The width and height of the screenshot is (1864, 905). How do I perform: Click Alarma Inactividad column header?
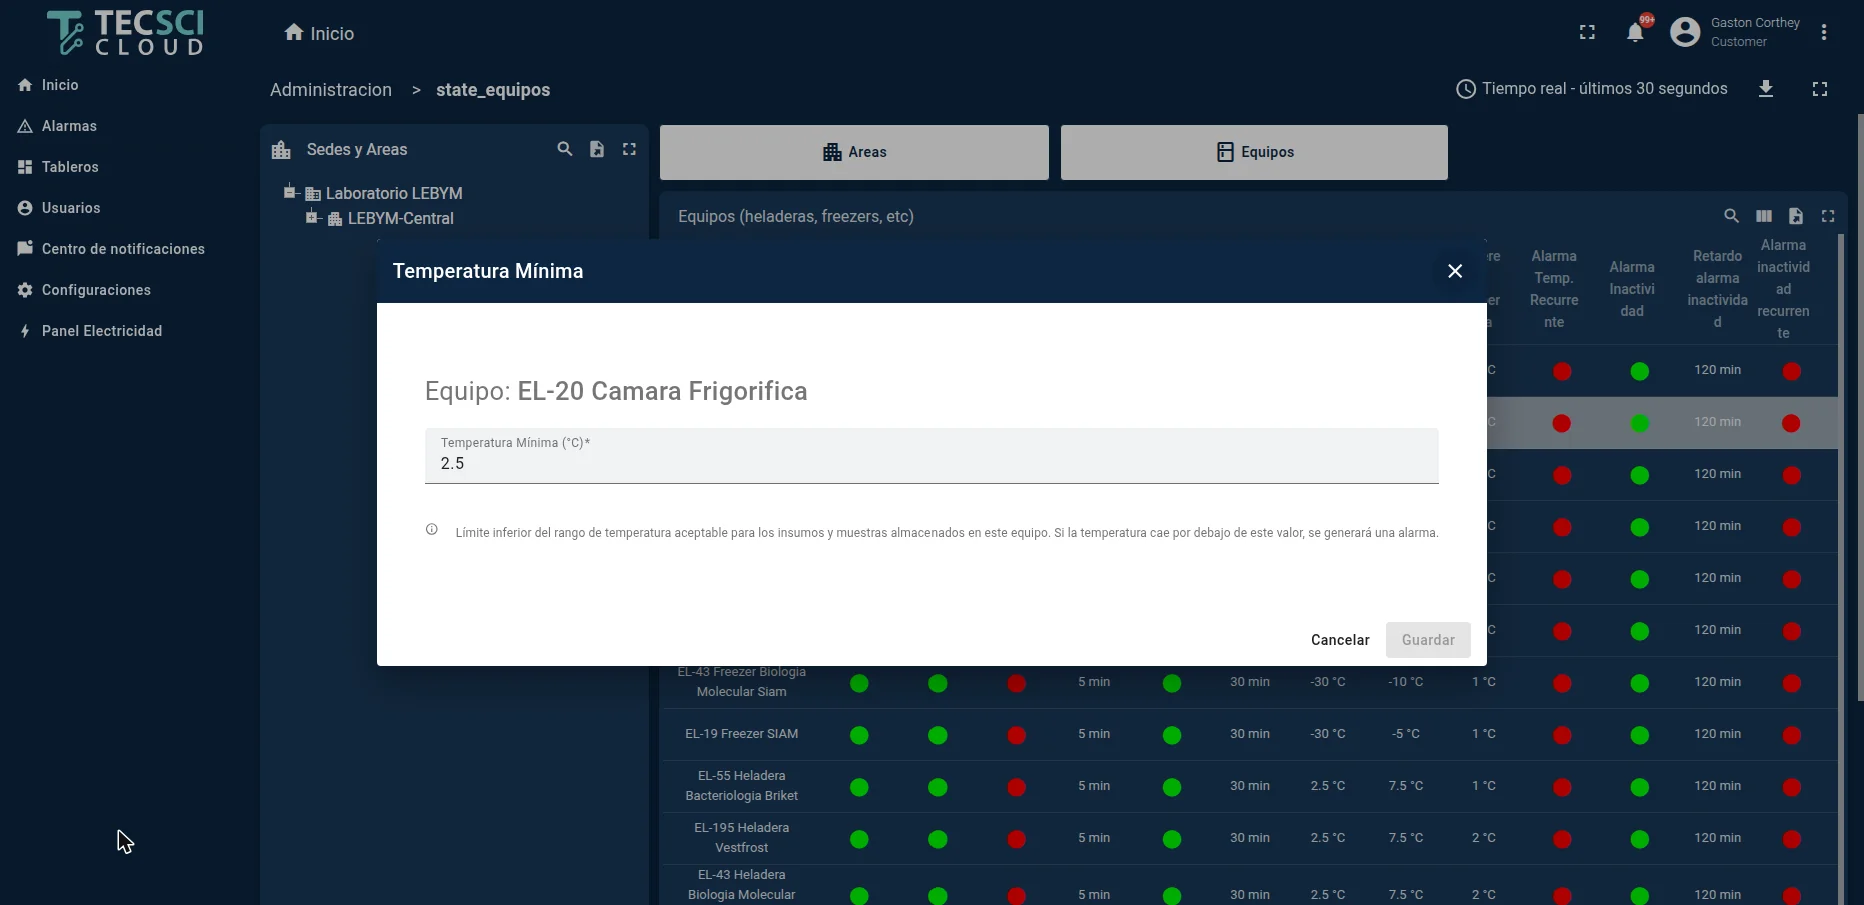click(1632, 289)
